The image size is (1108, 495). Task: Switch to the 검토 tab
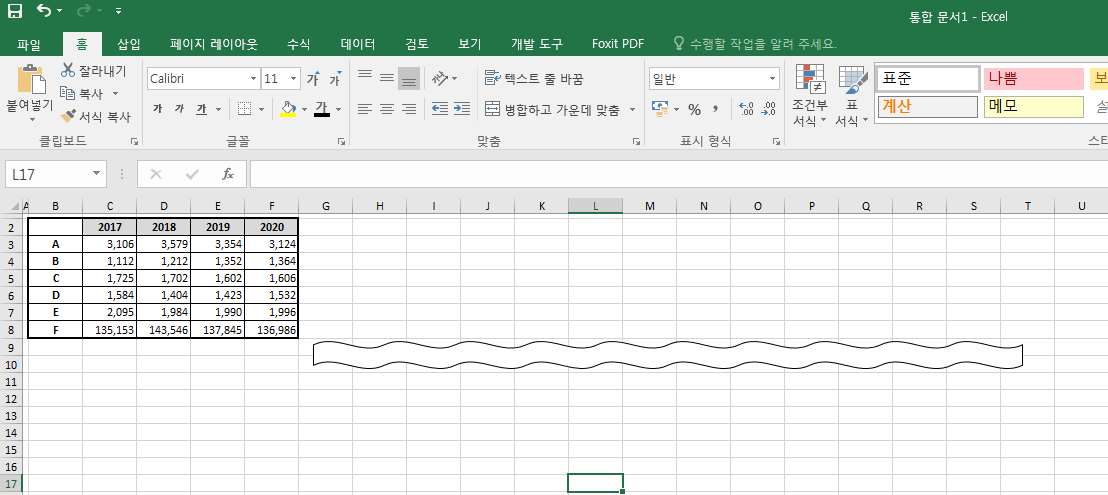[x=417, y=44]
